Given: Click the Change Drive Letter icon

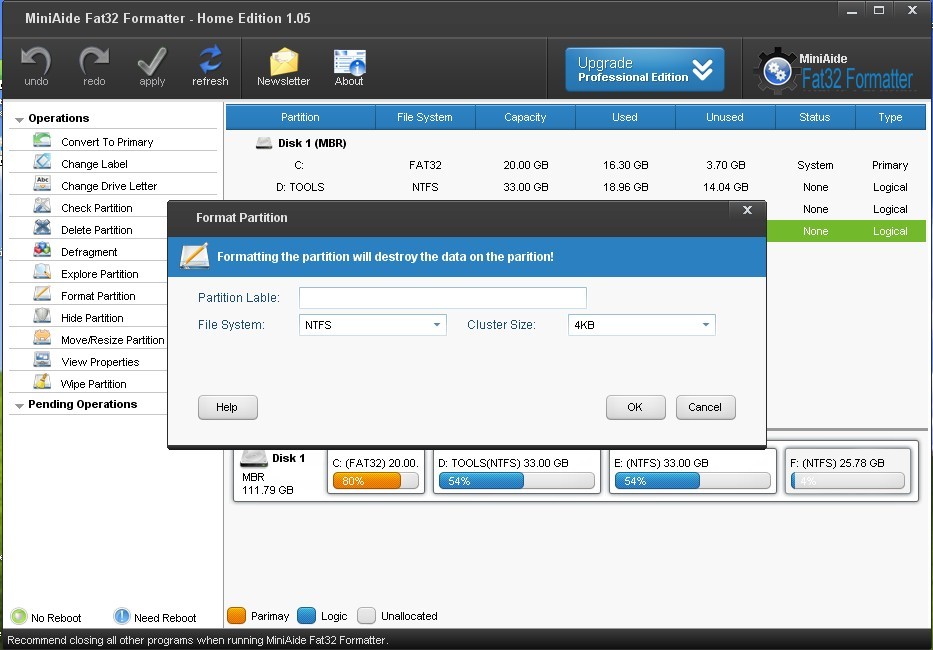Looking at the screenshot, I should click(42, 185).
